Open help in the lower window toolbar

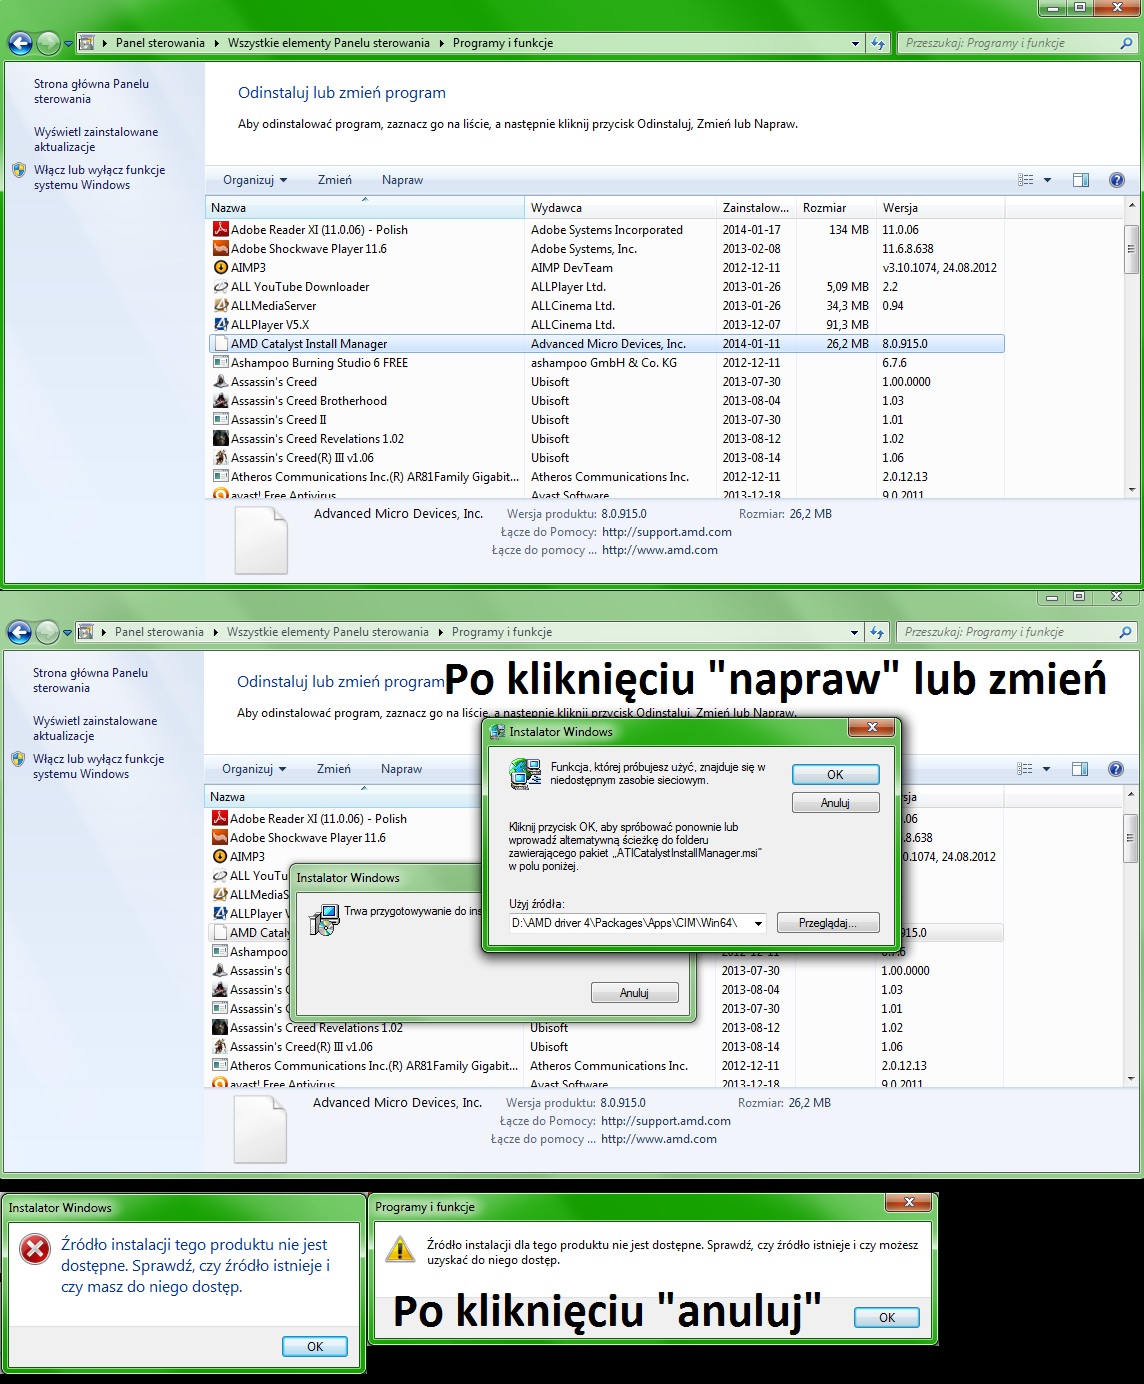(x=1116, y=769)
